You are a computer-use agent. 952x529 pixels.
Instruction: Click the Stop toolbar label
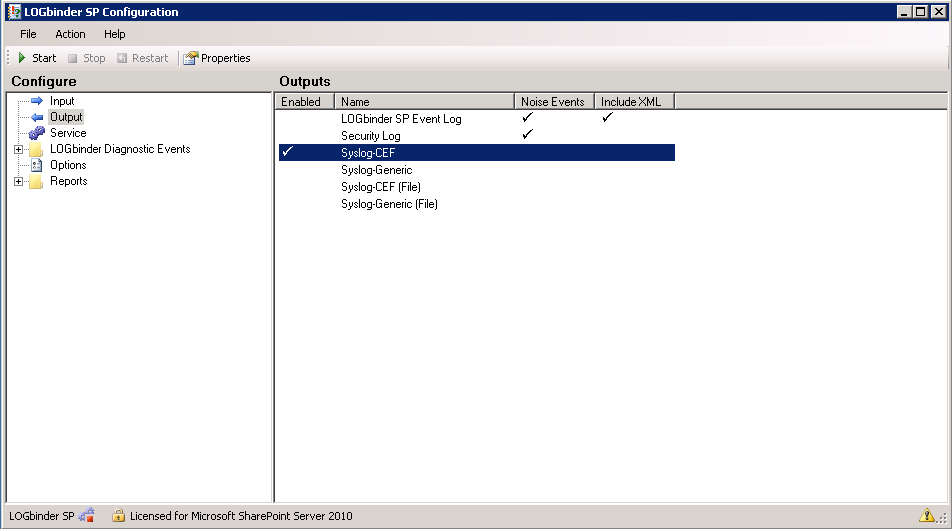pos(94,58)
